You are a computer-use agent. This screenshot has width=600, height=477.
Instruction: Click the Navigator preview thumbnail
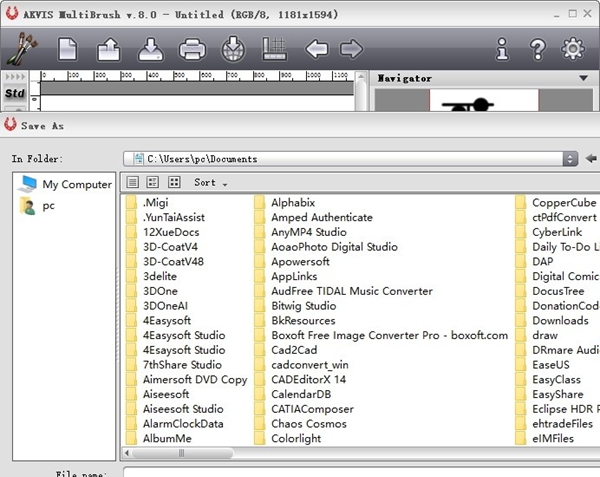pos(484,100)
